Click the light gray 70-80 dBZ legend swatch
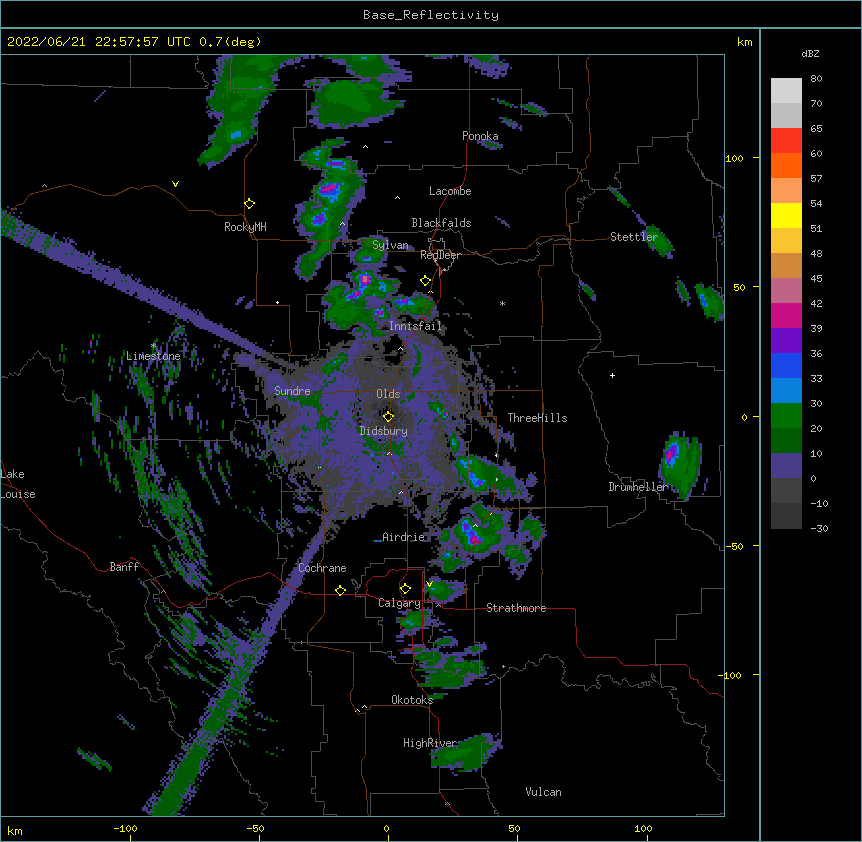862x842 pixels. coord(786,90)
